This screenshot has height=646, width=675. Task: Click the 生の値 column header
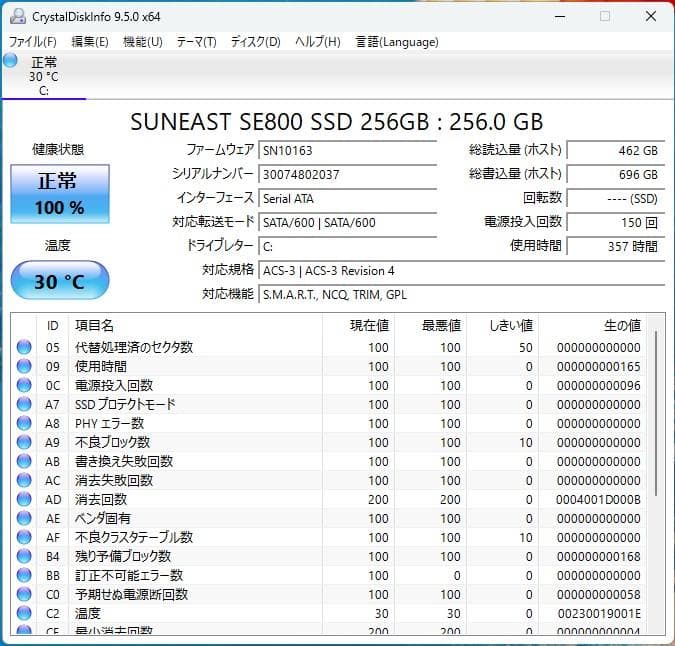(x=592, y=325)
